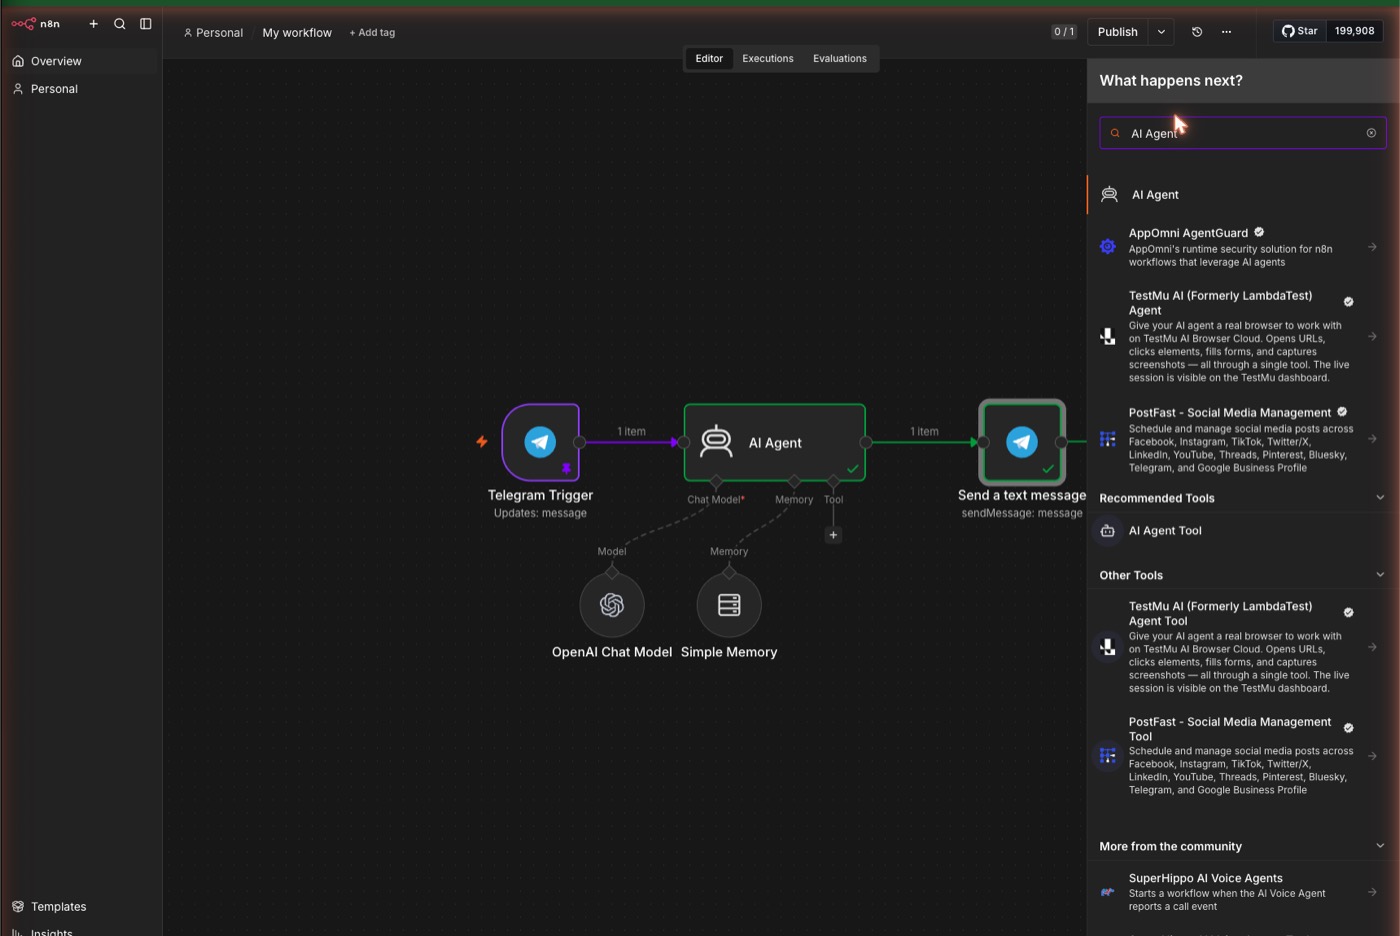Click the AI Agent search input field

tap(1243, 133)
